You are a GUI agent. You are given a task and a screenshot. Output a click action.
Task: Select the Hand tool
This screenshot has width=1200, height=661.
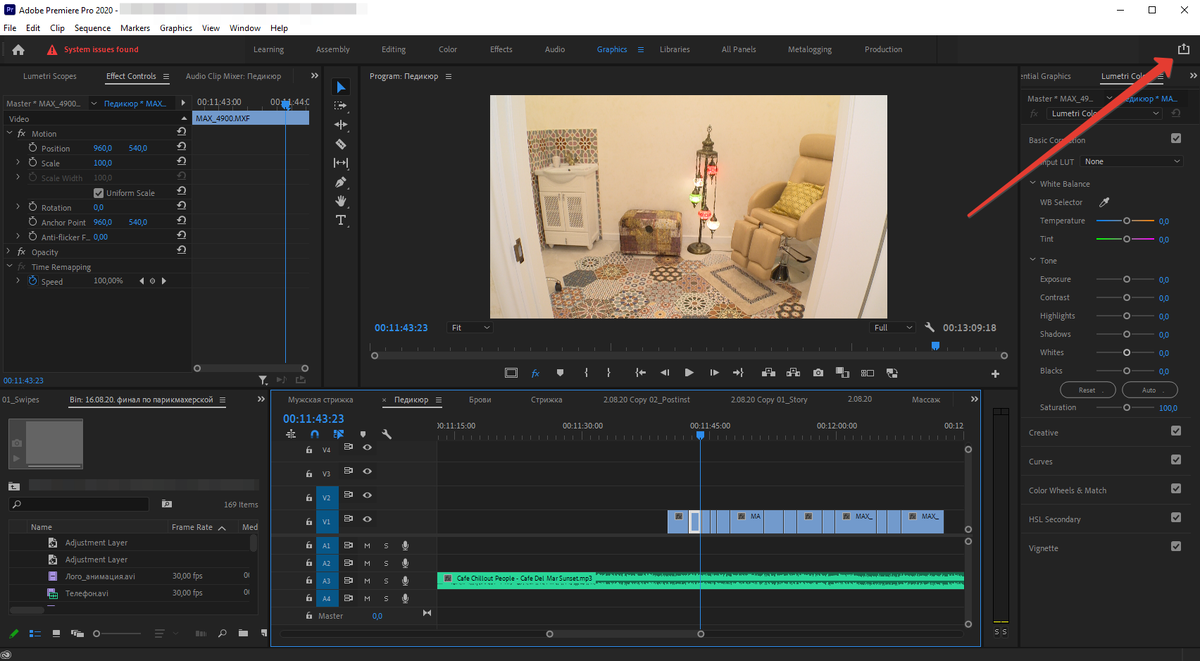[x=340, y=201]
